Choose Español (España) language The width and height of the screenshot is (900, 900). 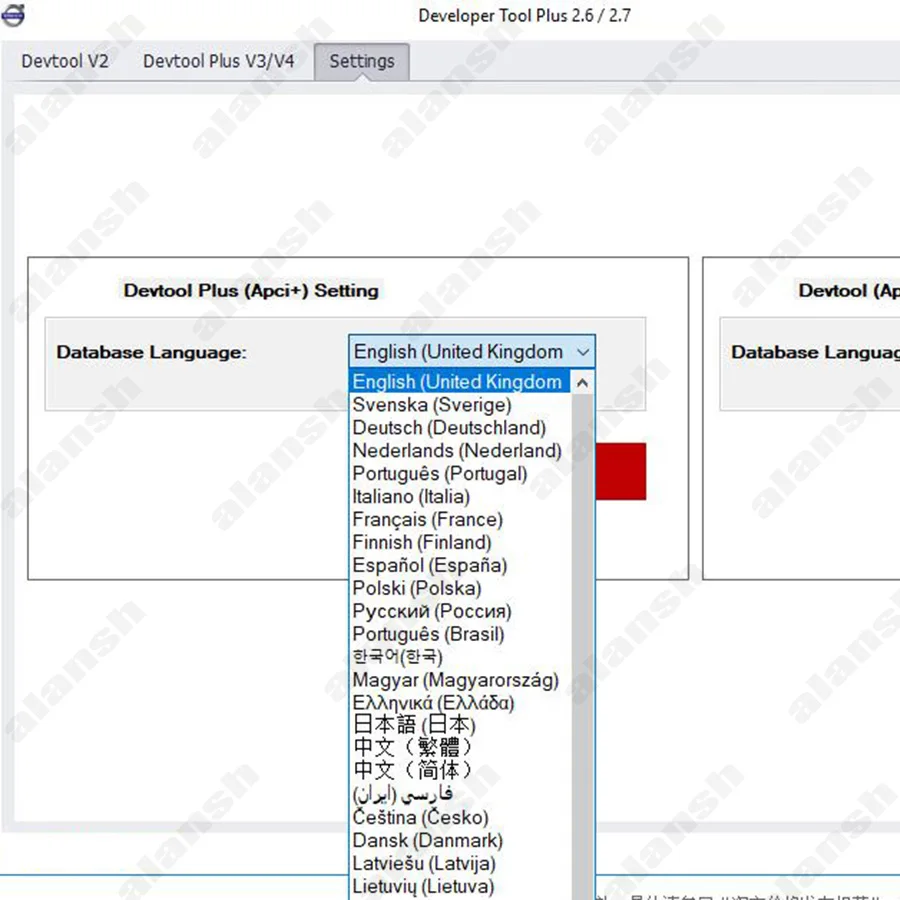click(459, 565)
